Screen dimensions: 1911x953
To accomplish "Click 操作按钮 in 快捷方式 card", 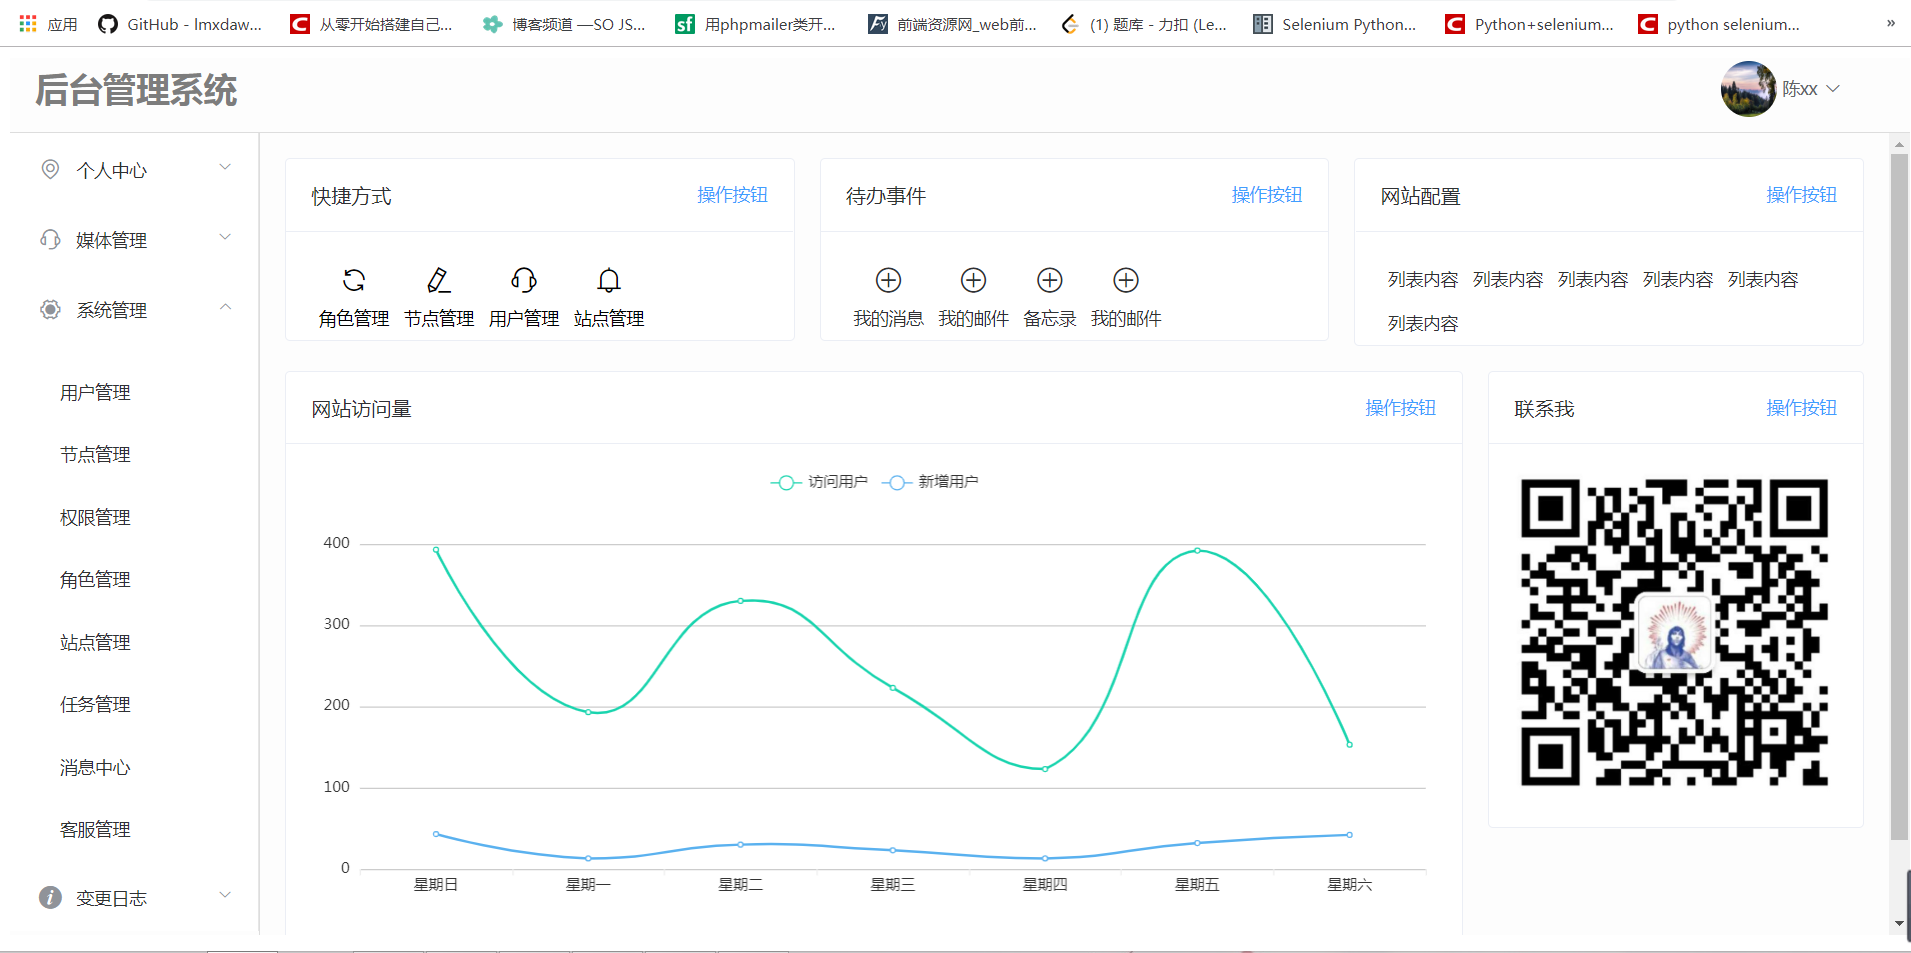I will tap(732, 195).
